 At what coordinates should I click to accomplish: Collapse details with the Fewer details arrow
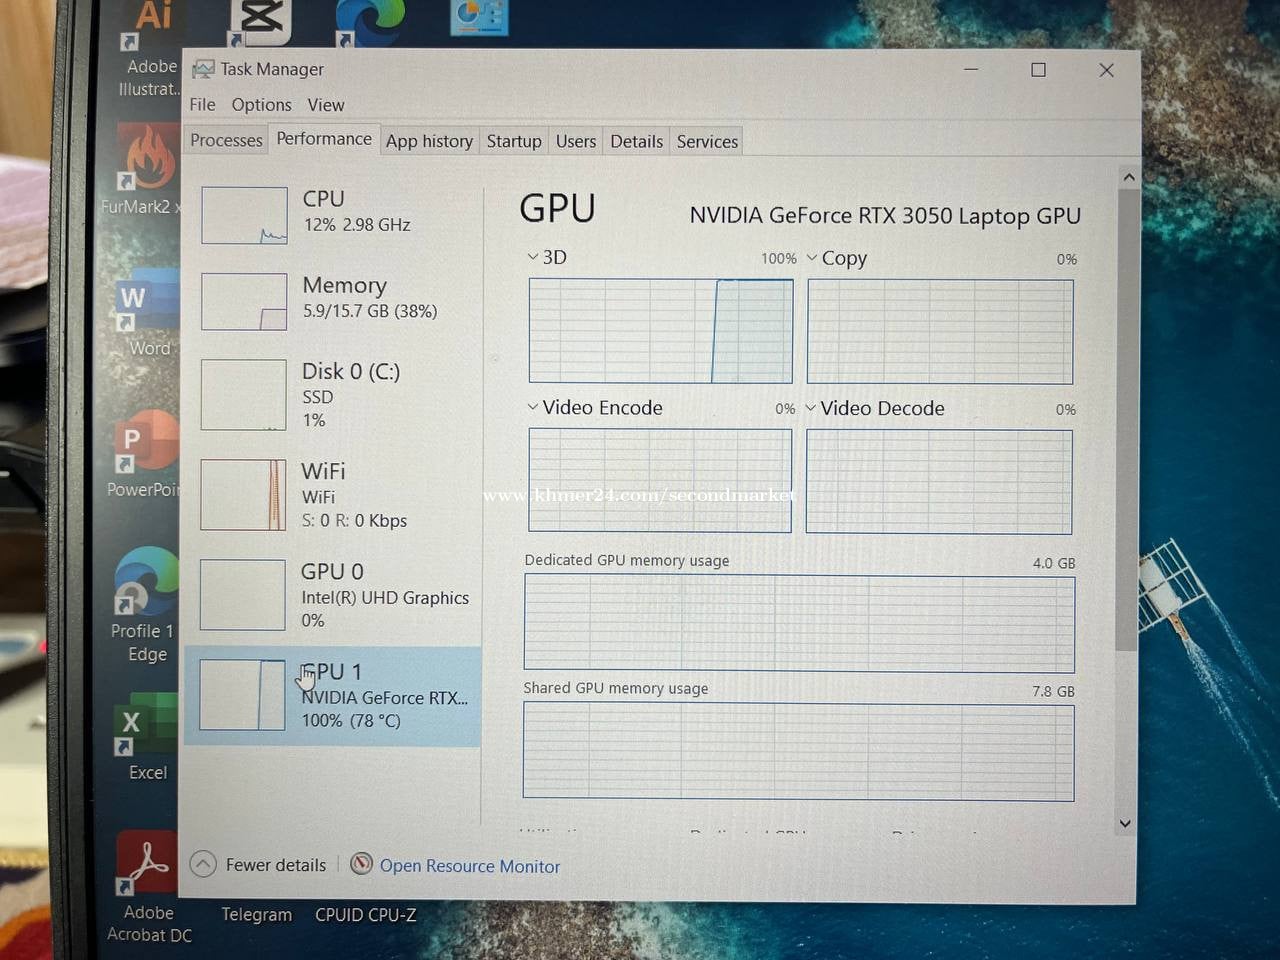203,864
